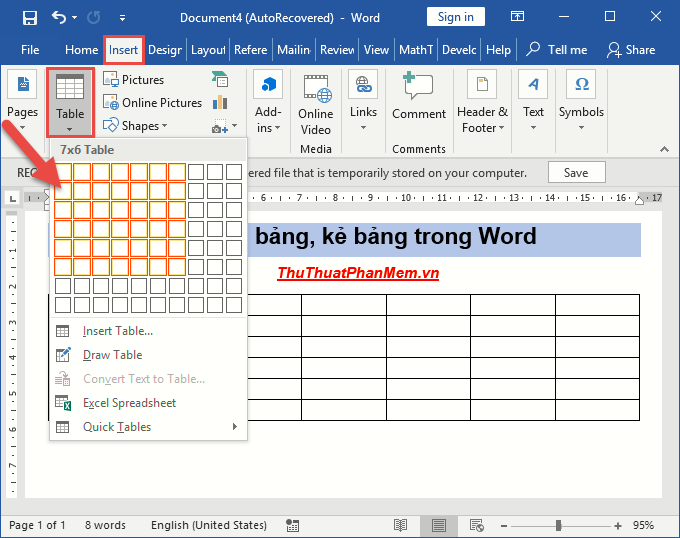Click the tab selector at ruler corner

pos(13,198)
